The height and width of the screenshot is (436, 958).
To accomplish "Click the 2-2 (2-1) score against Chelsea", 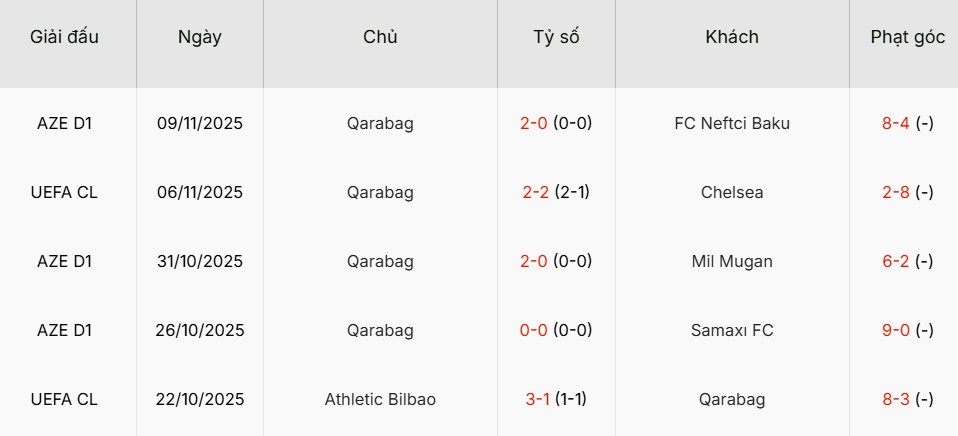I will [556, 193].
